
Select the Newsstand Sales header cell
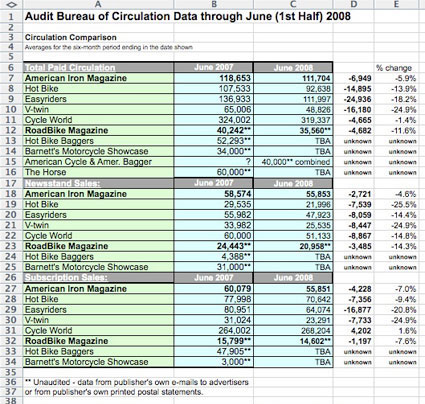click(x=98, y=183)
